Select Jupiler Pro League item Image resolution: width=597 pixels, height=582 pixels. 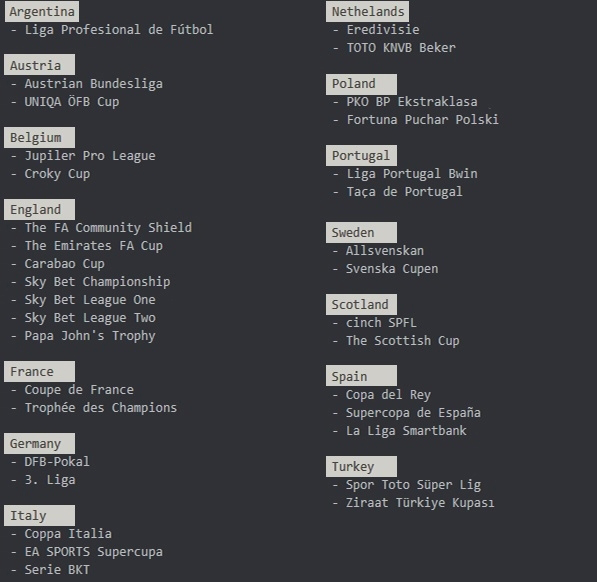click(90, 156)
